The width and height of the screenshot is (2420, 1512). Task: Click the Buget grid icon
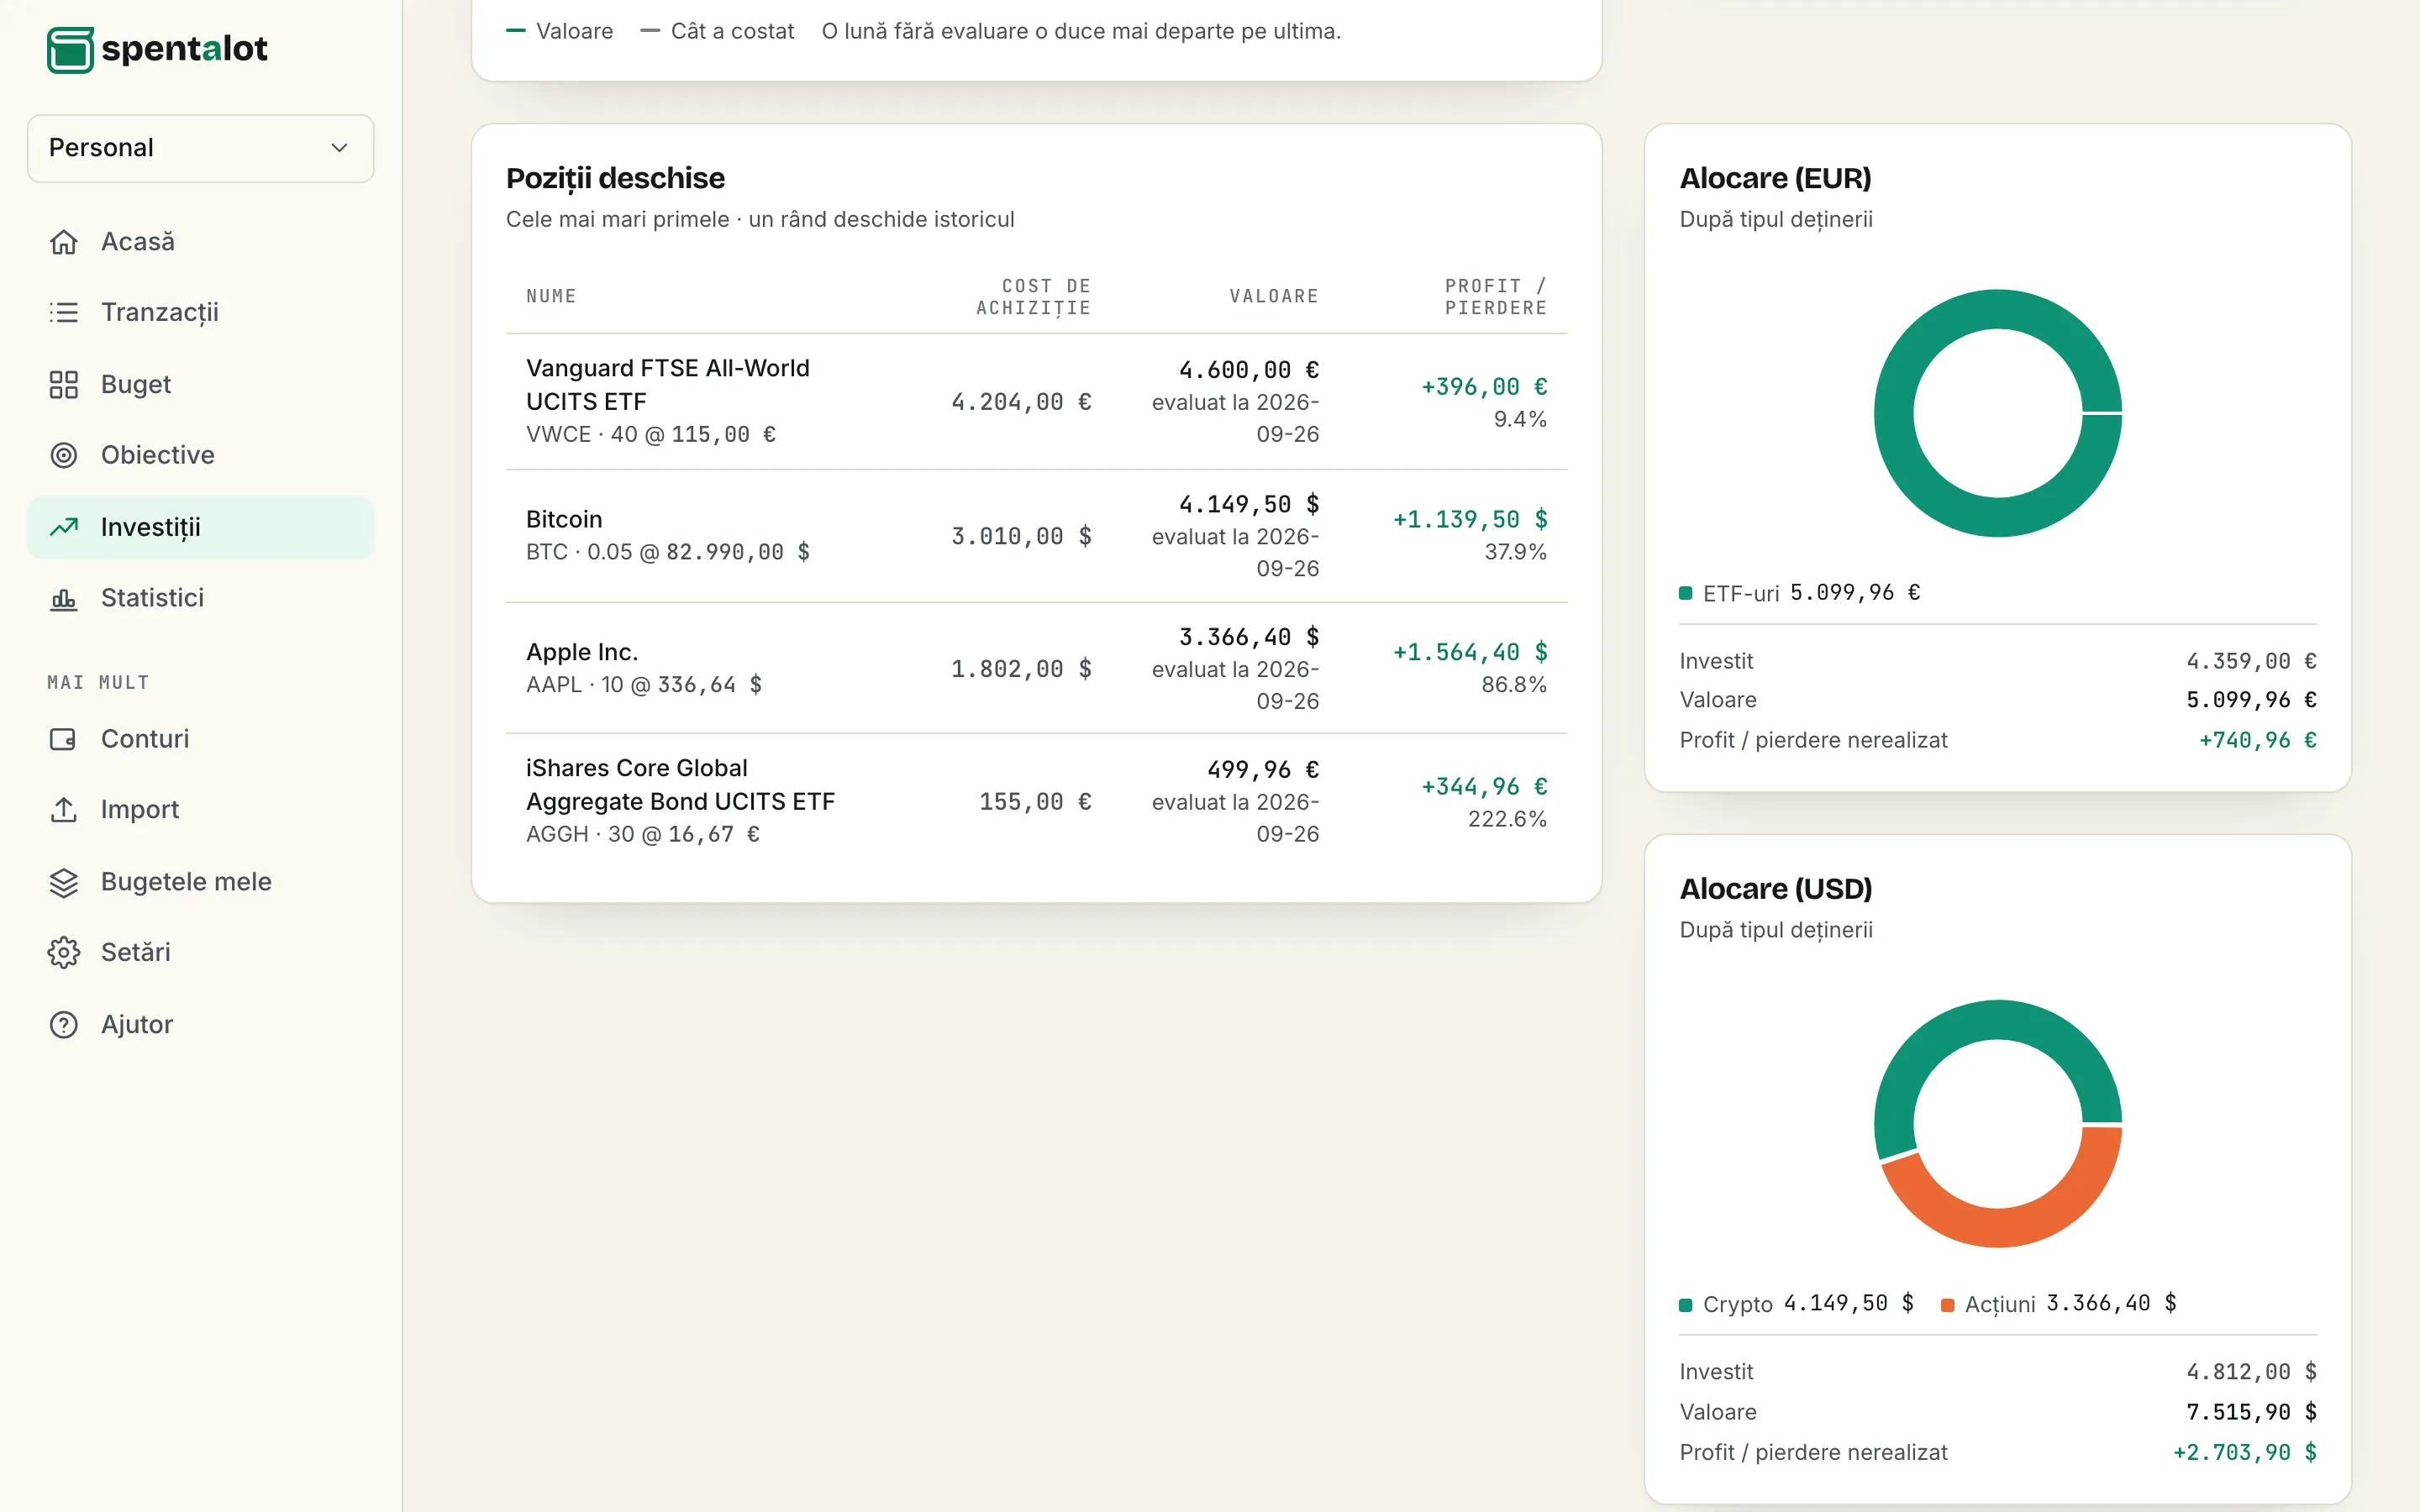64,384
